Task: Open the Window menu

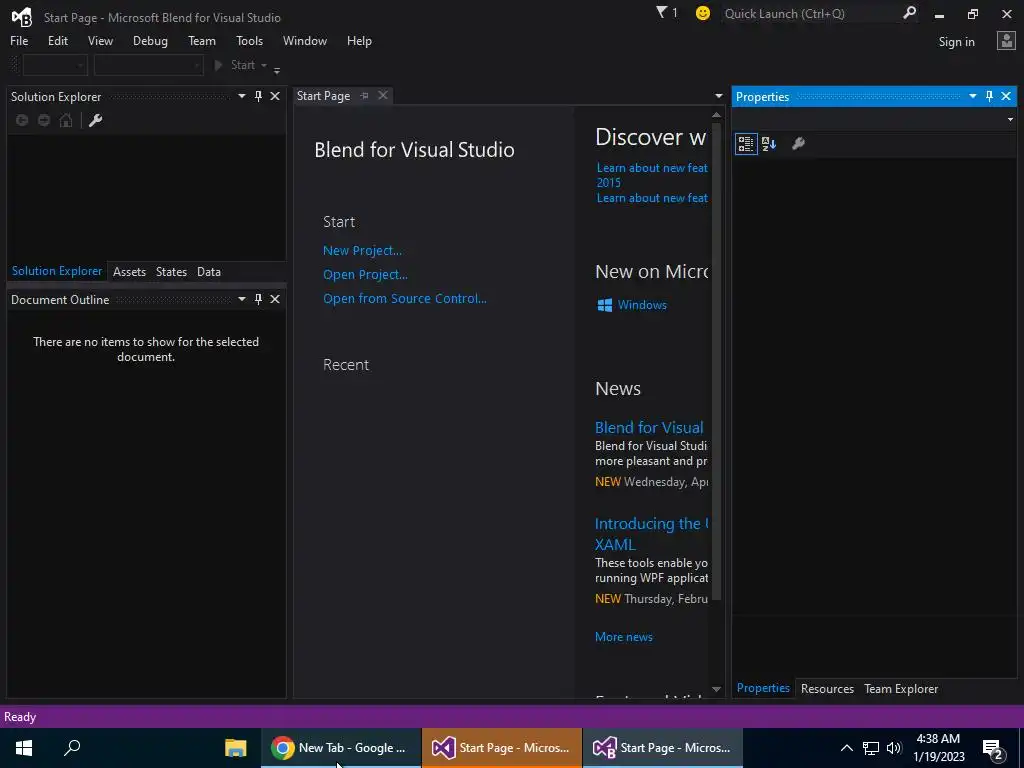Action: 305,40
